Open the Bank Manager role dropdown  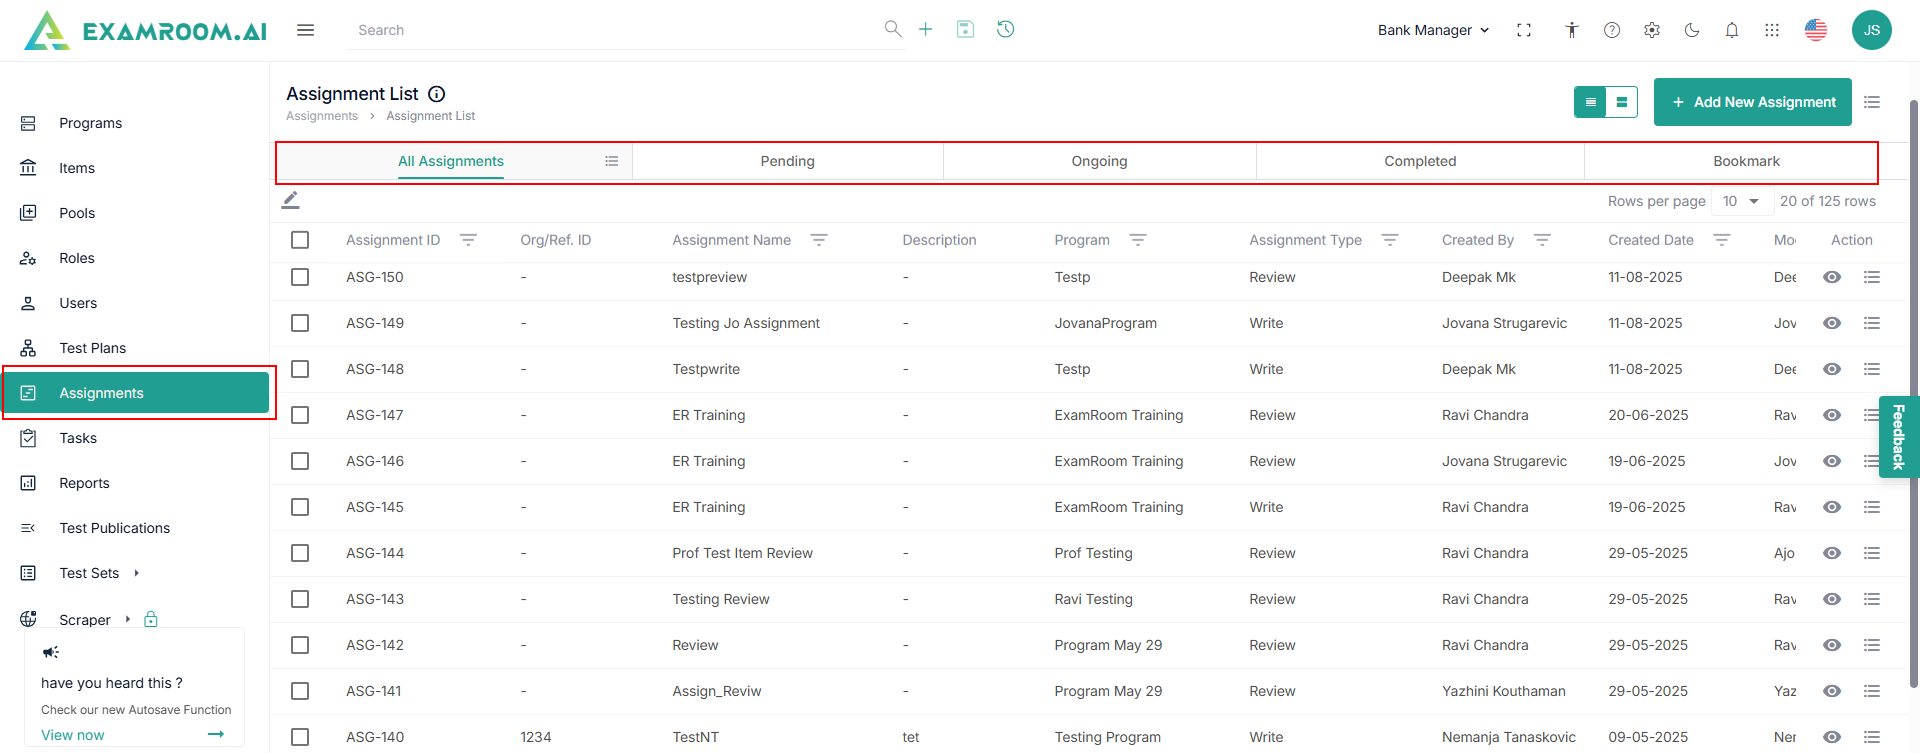(x=1433, y=30)
